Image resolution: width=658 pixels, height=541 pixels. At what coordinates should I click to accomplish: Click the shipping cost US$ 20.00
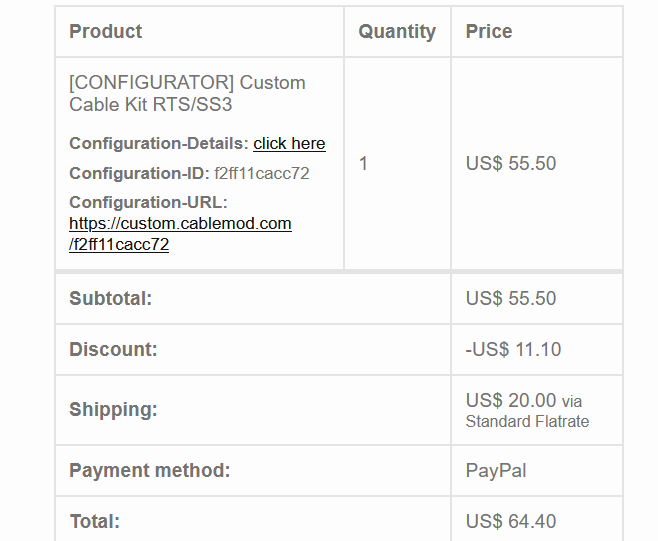click(511, 401)
